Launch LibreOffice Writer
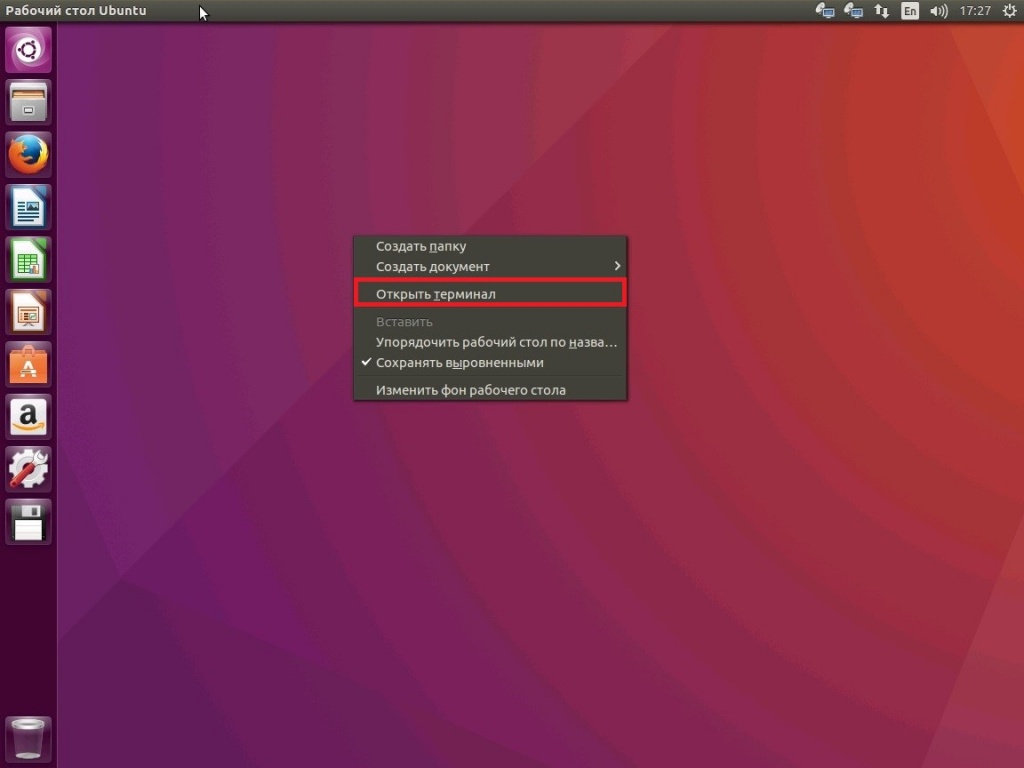The image size is (1024, 768). [x=28, y=208]
